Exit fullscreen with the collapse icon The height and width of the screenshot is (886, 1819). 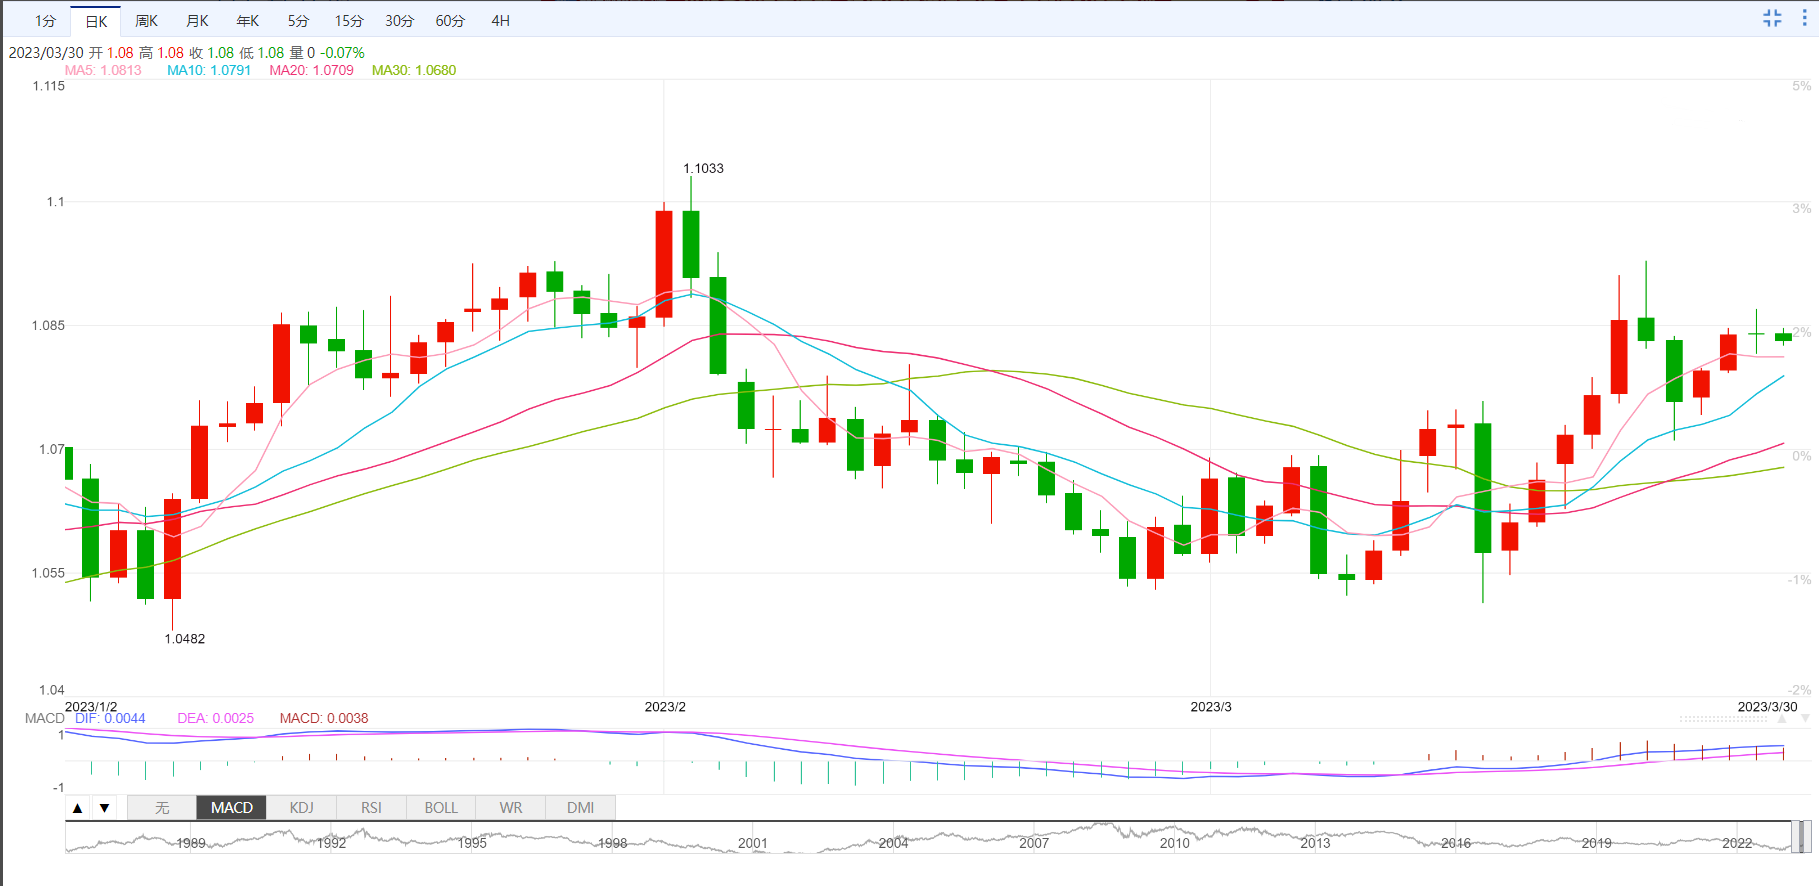(x=1772, y=18)
